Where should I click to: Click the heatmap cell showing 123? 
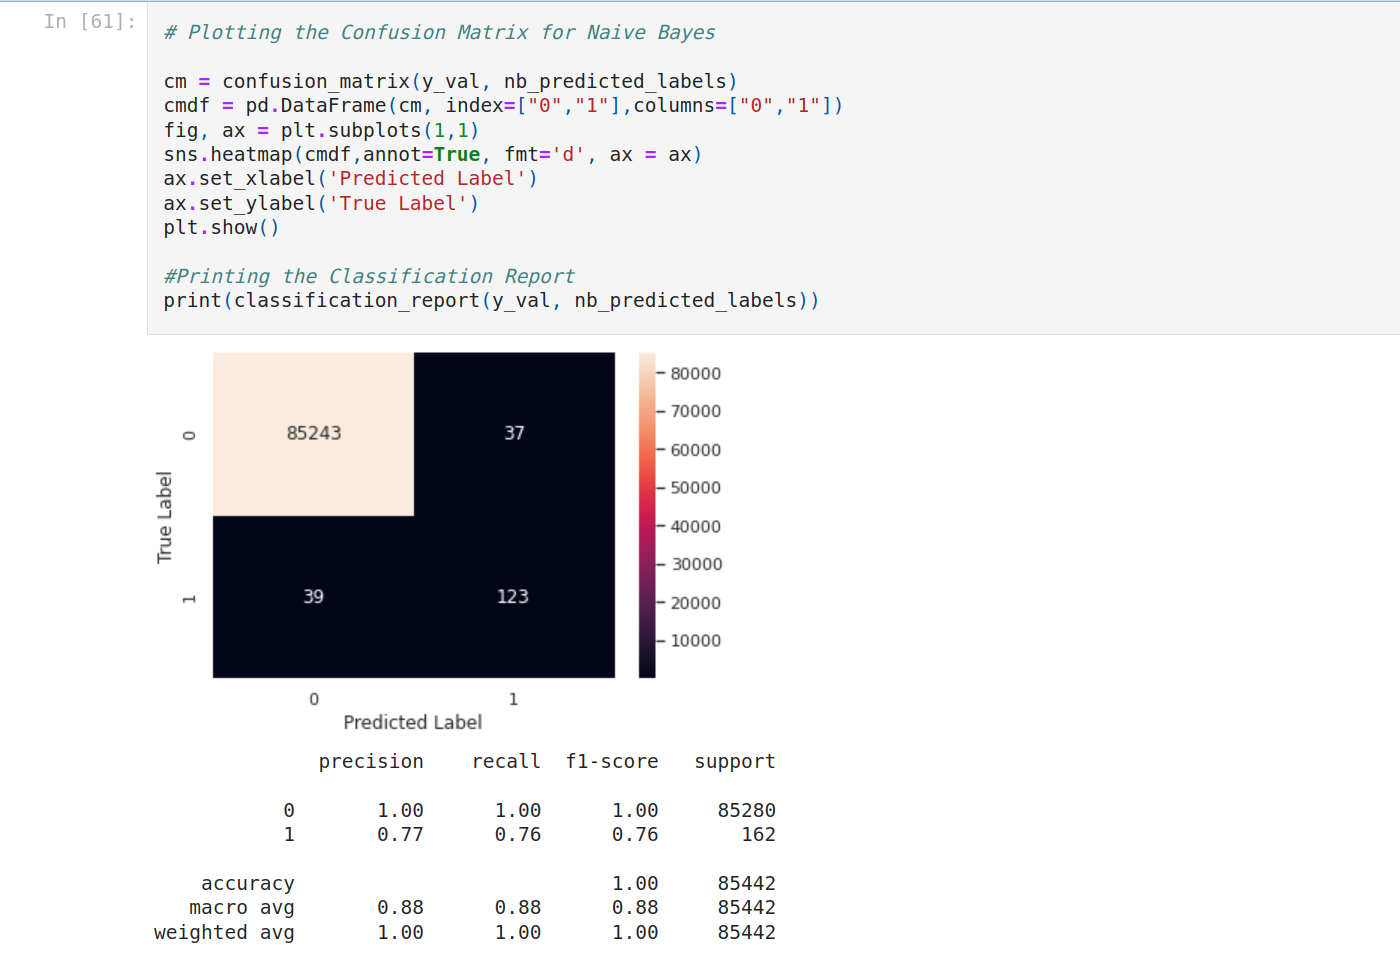[514, 597]
